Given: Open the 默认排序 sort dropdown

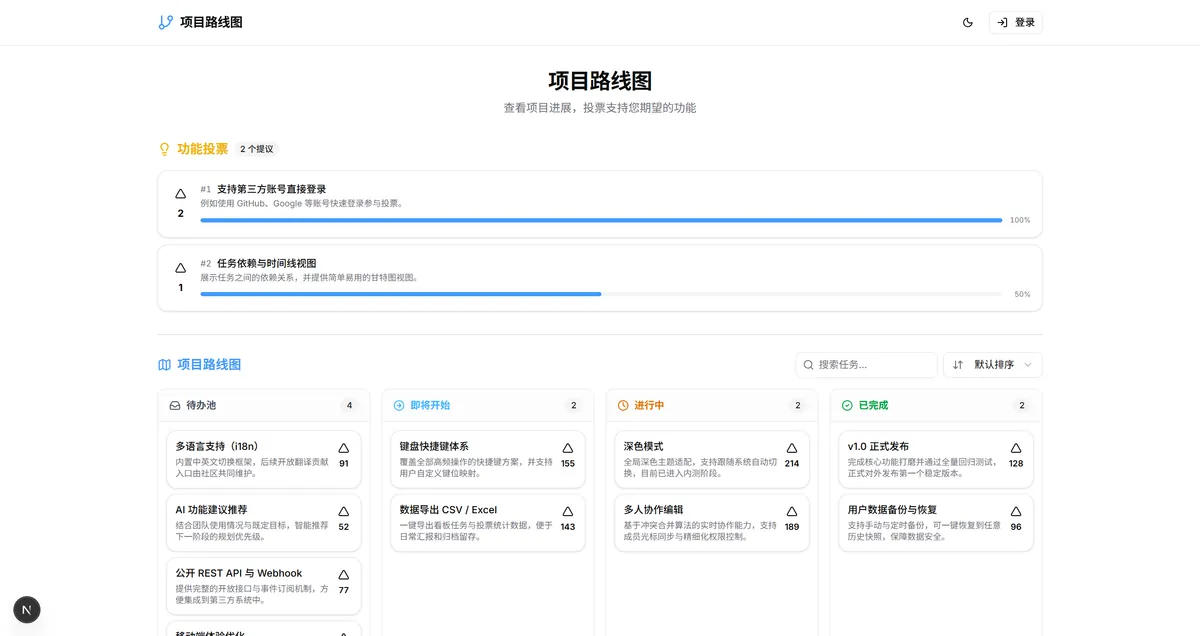Looking at the screenshot, I should pos(993,365).
